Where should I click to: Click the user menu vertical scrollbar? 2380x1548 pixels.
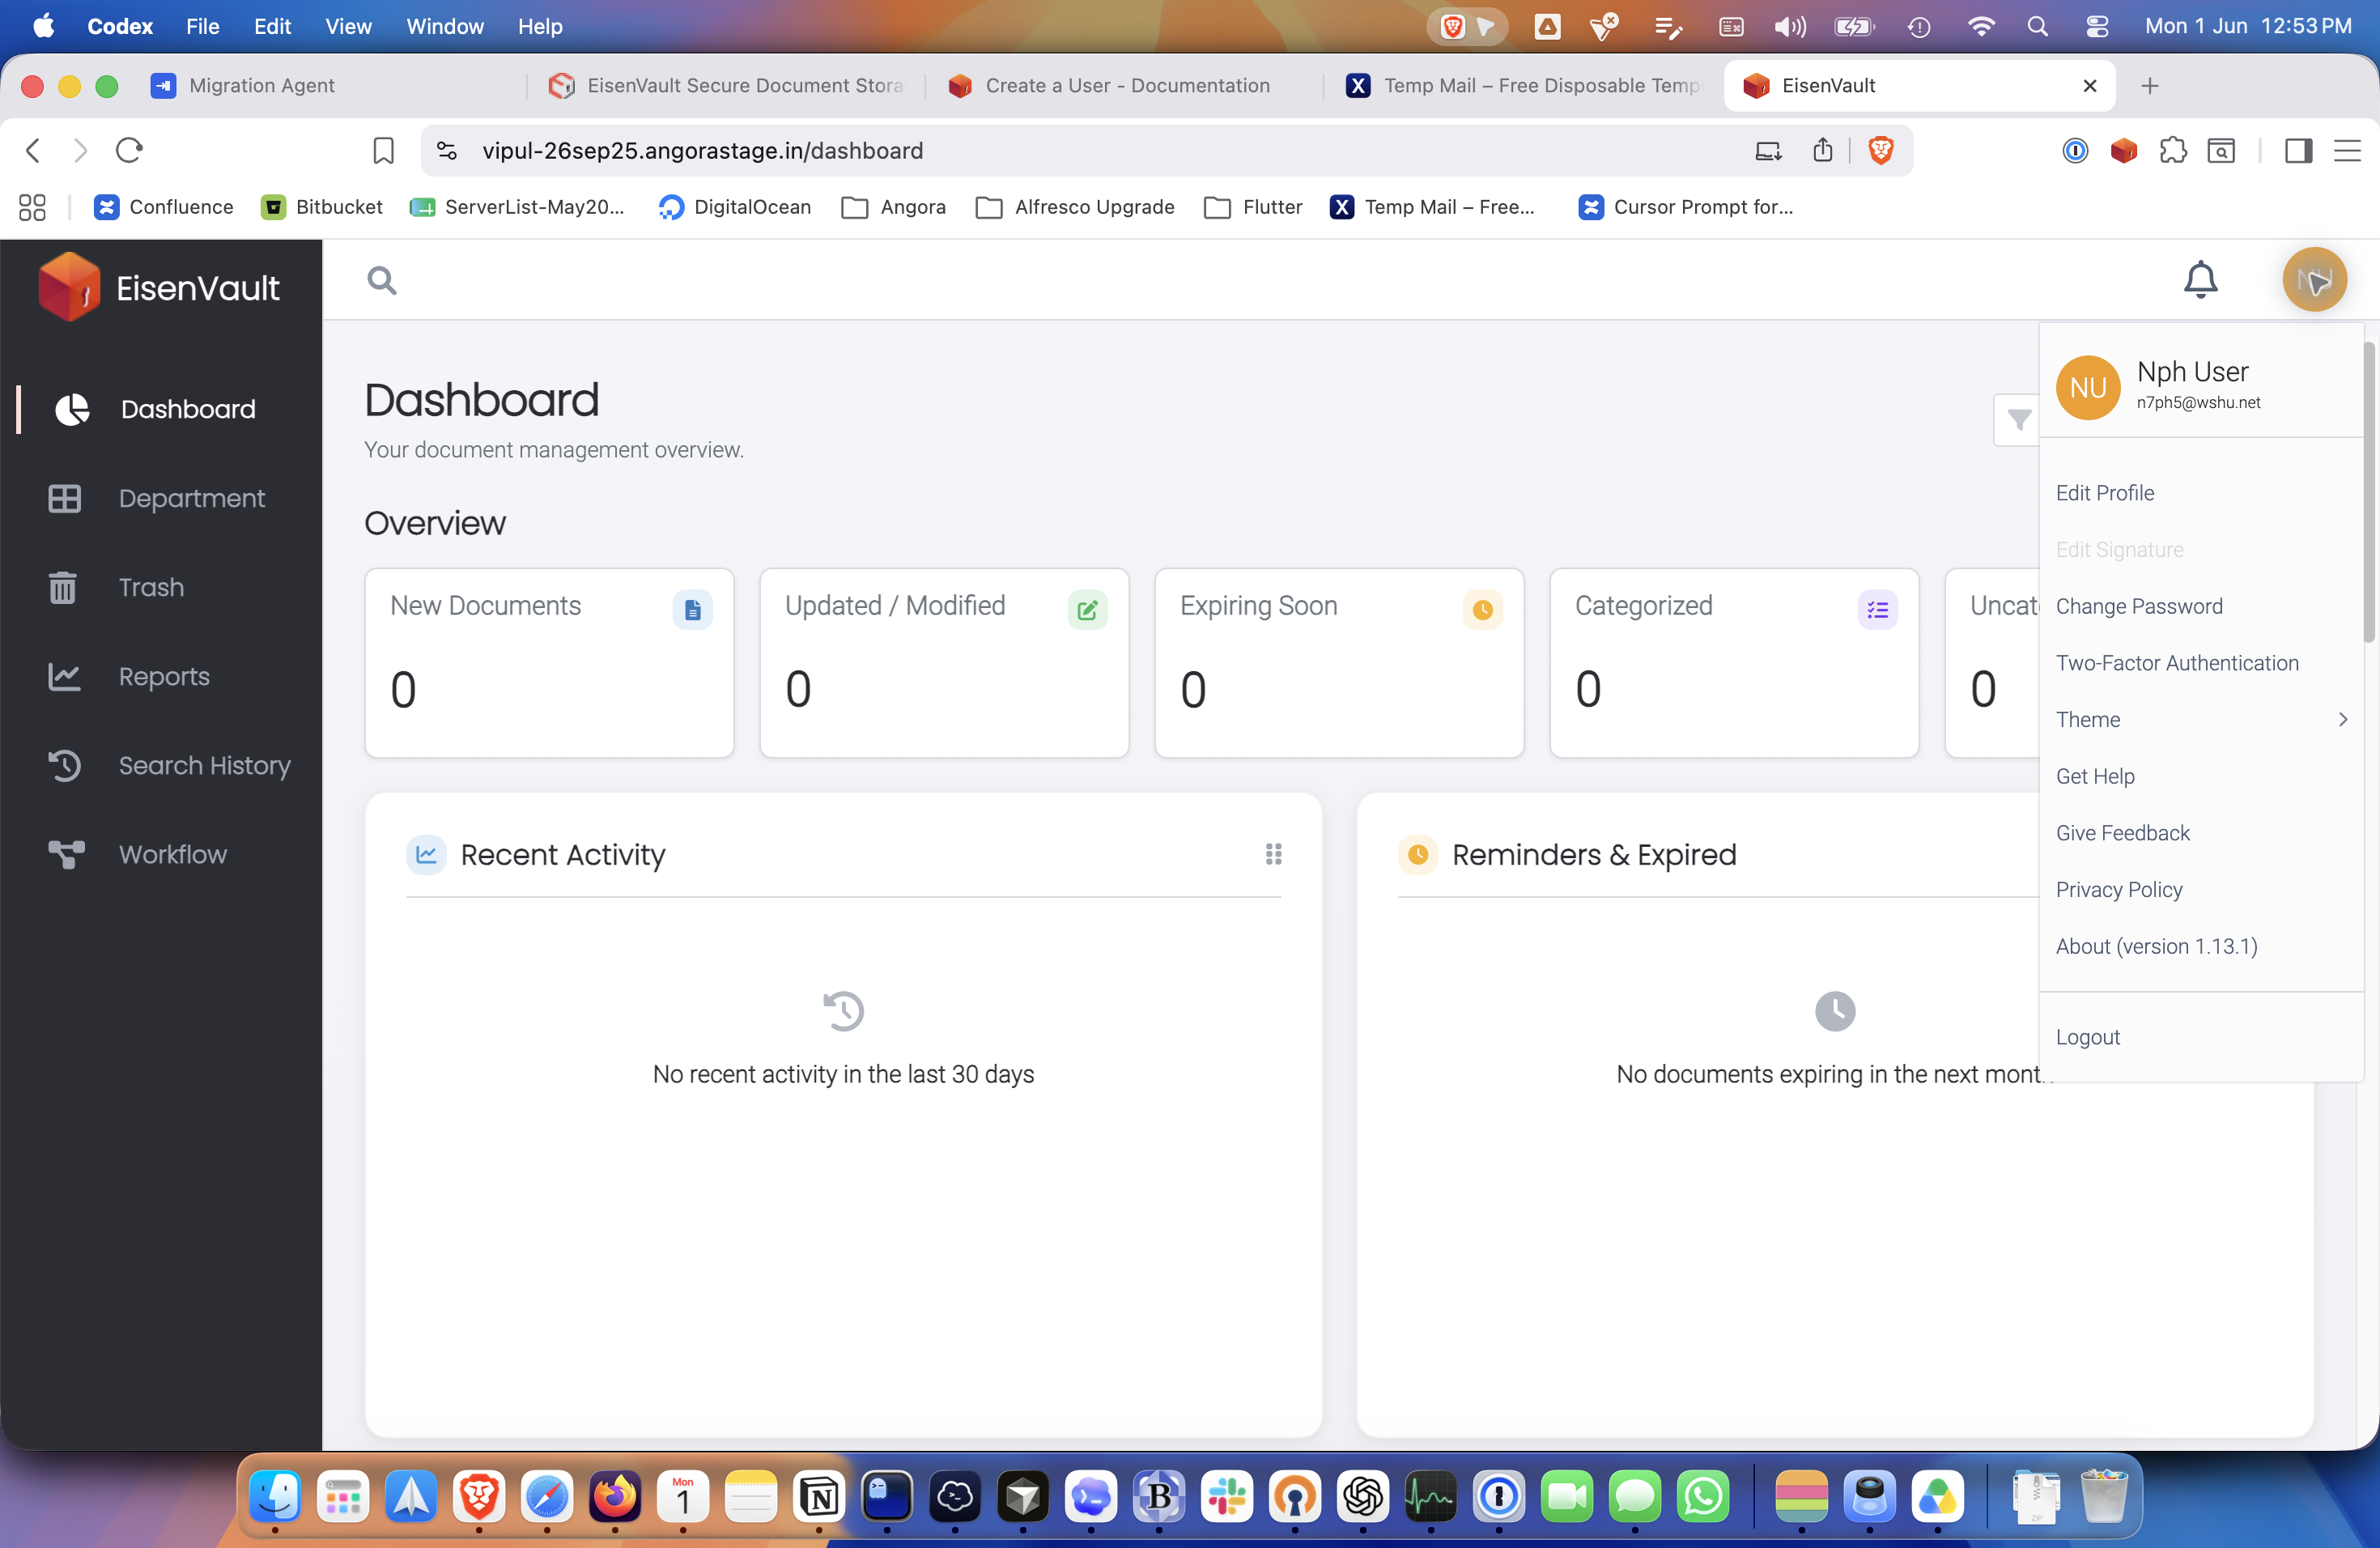2369,492
